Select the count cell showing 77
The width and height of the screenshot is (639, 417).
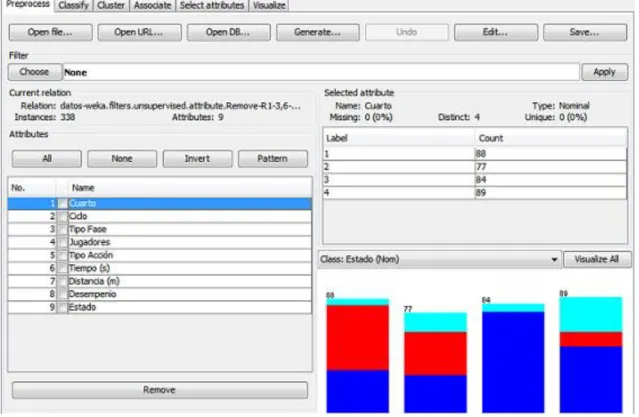551,167
